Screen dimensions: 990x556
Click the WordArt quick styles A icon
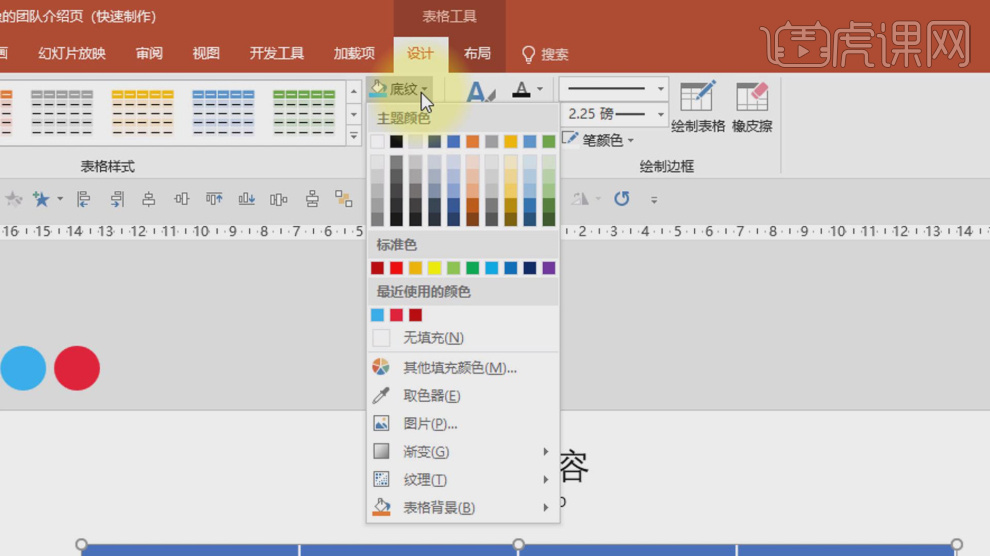(480, 92)
